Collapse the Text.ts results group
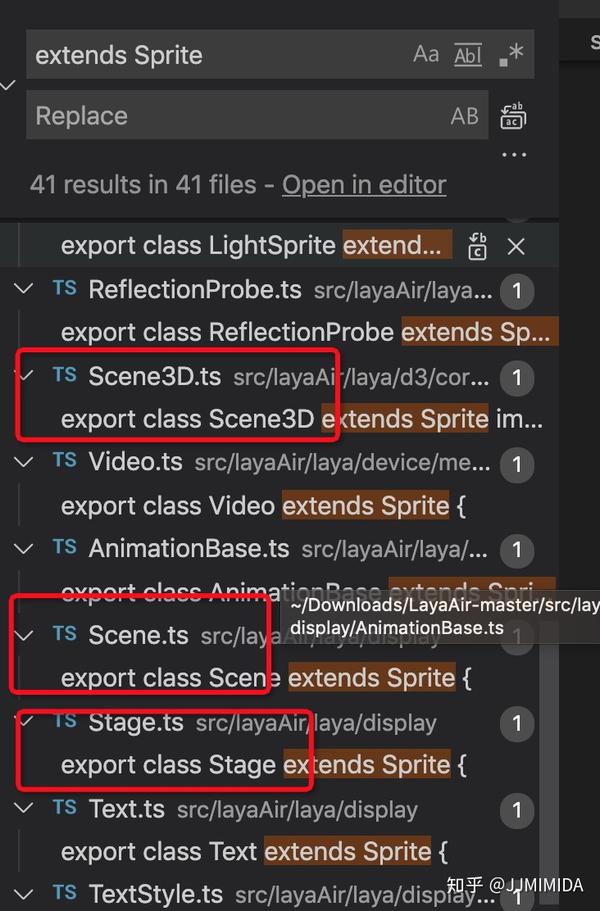This screenshot has height=911, width=600. [x=23, y=808]
